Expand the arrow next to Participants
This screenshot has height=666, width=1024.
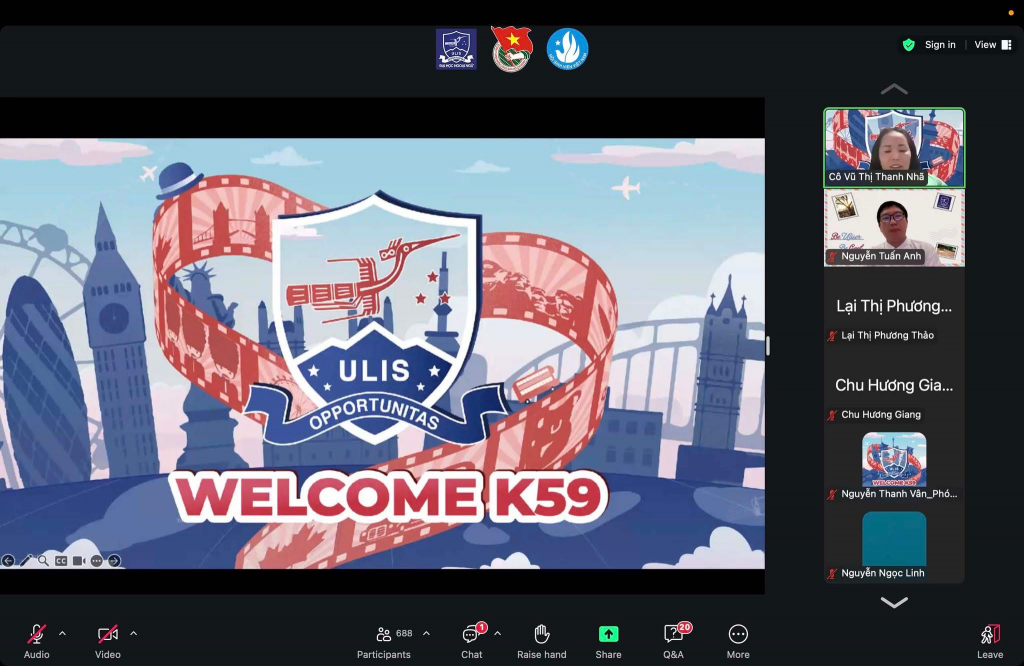click(426, 633)
